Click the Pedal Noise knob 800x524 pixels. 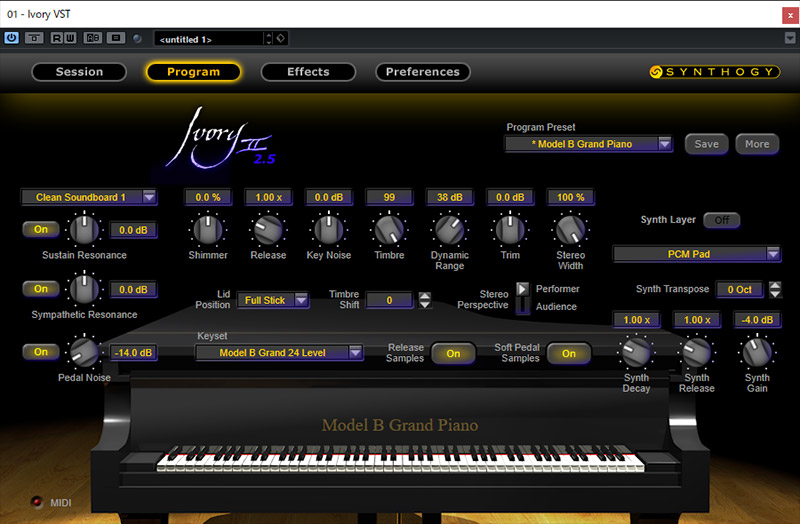coord(84,352)
